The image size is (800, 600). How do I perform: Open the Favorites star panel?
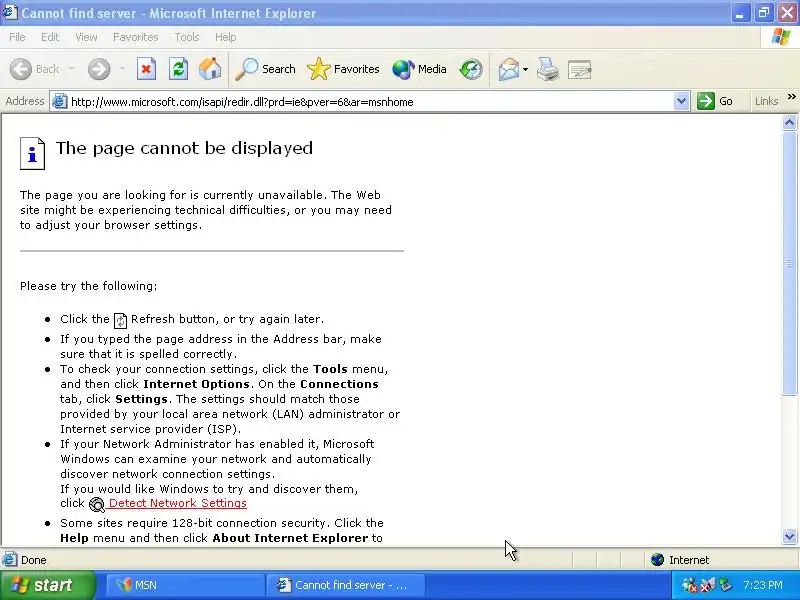click(x=343, y=69)
